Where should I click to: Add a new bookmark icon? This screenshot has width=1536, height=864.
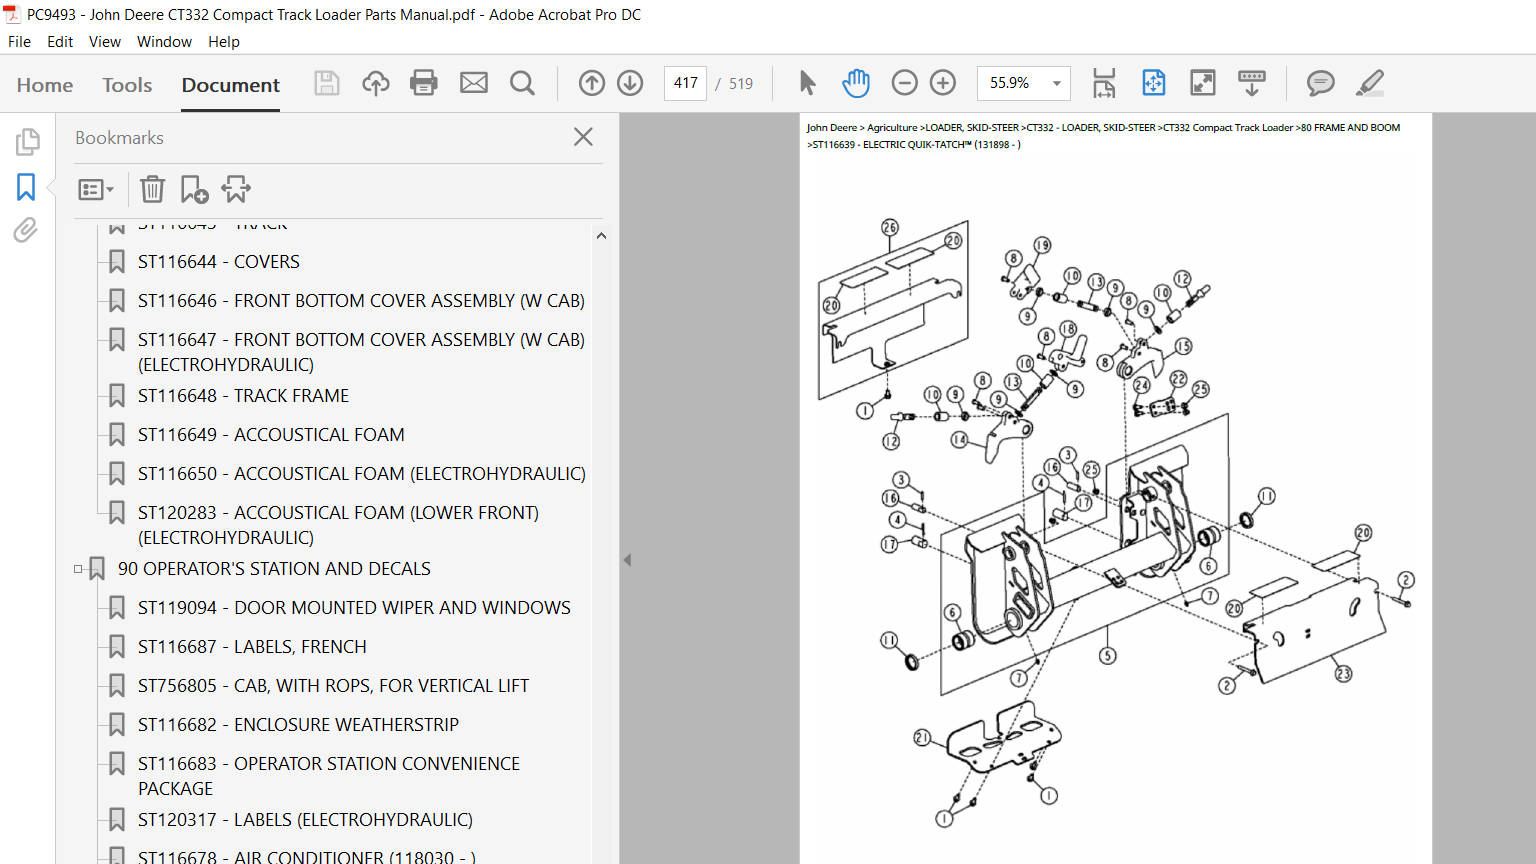tap(194, 189)
